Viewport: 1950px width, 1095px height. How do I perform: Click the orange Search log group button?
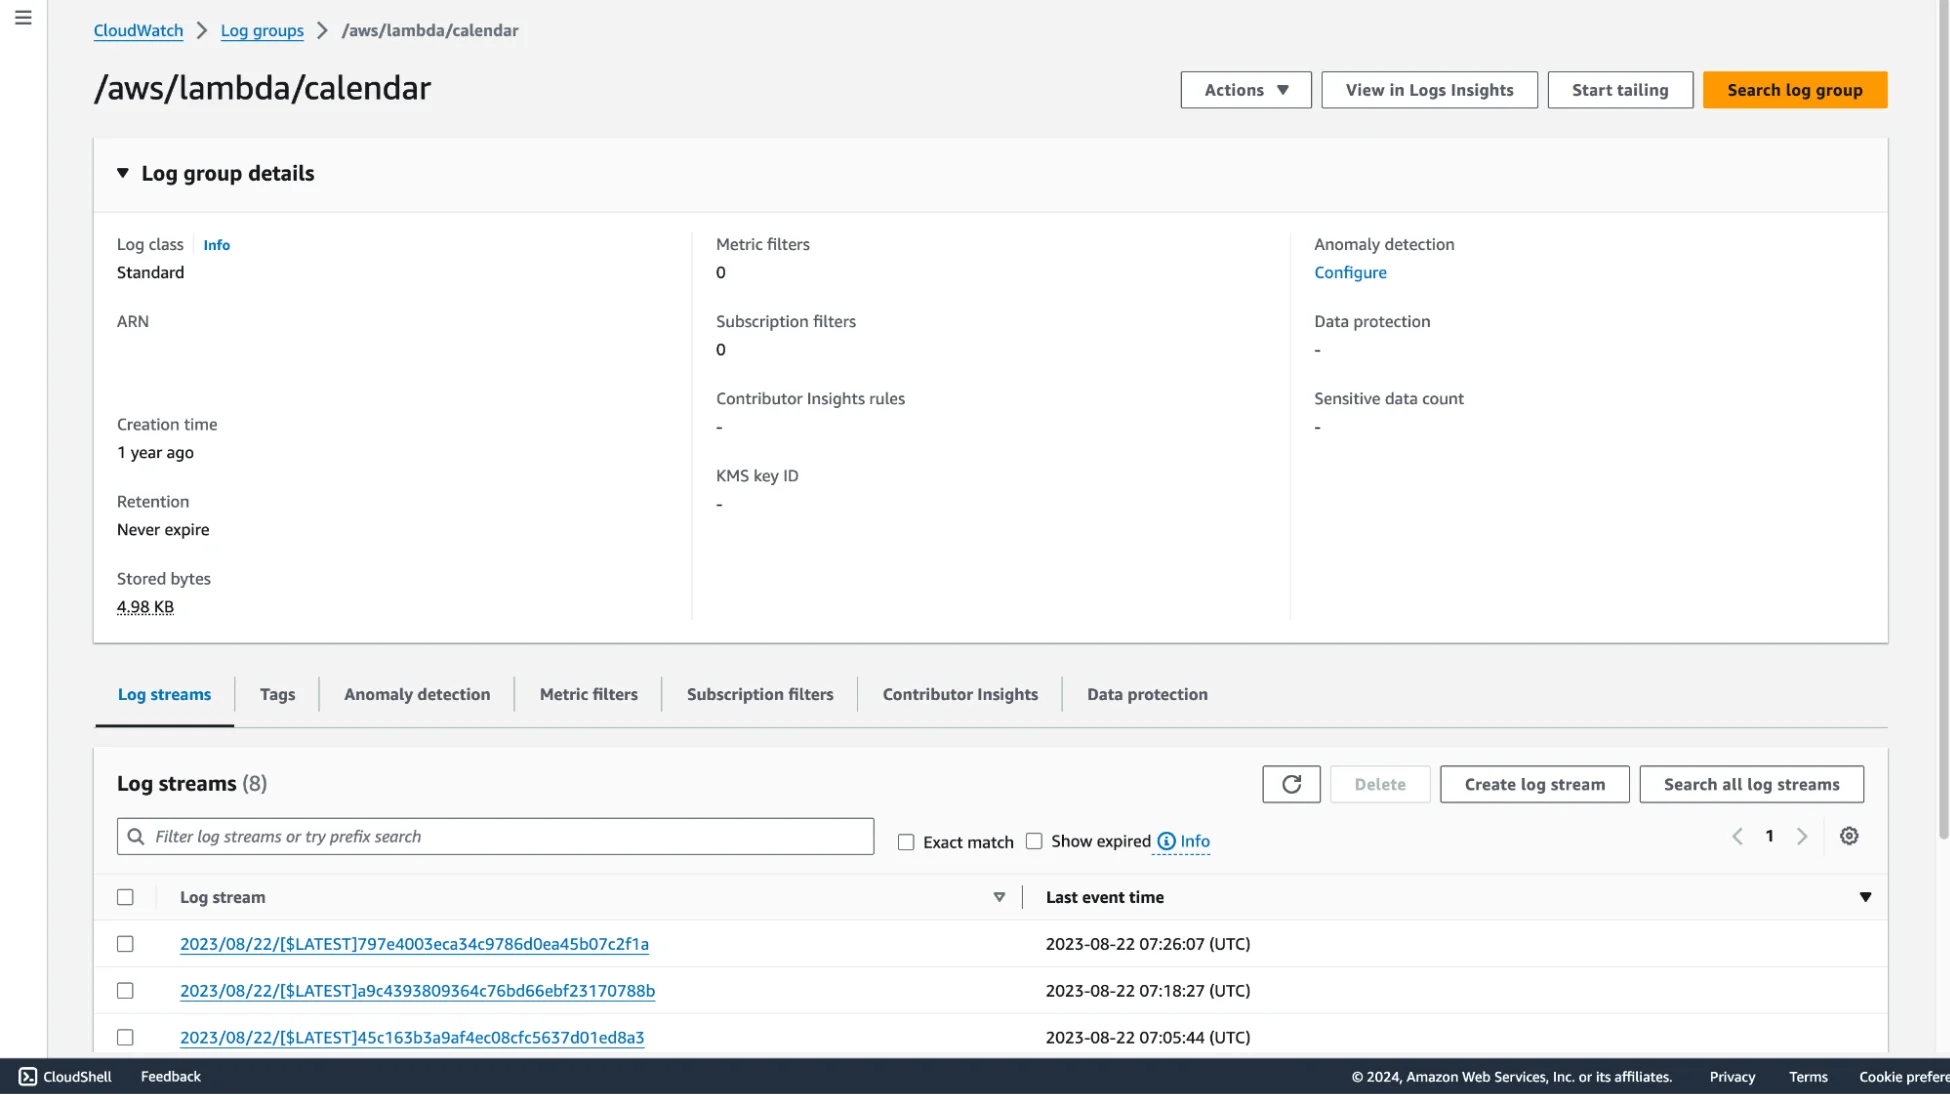[x=1795, y=90]
